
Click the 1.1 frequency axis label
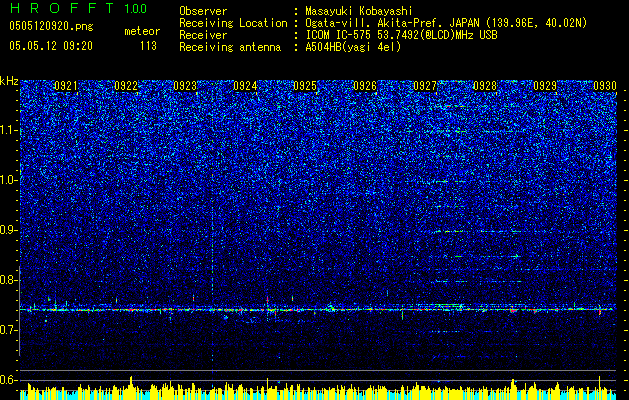coord(9,130)
